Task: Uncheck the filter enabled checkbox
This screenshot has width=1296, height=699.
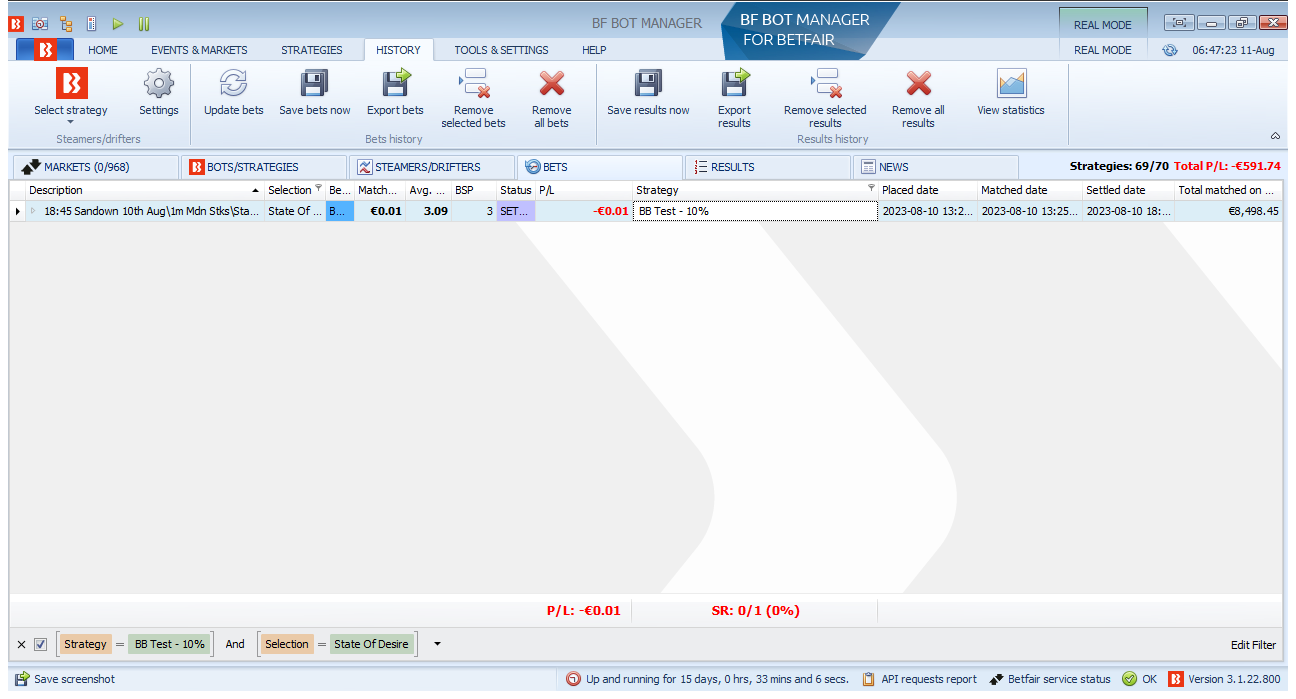Action: point(40,644)
